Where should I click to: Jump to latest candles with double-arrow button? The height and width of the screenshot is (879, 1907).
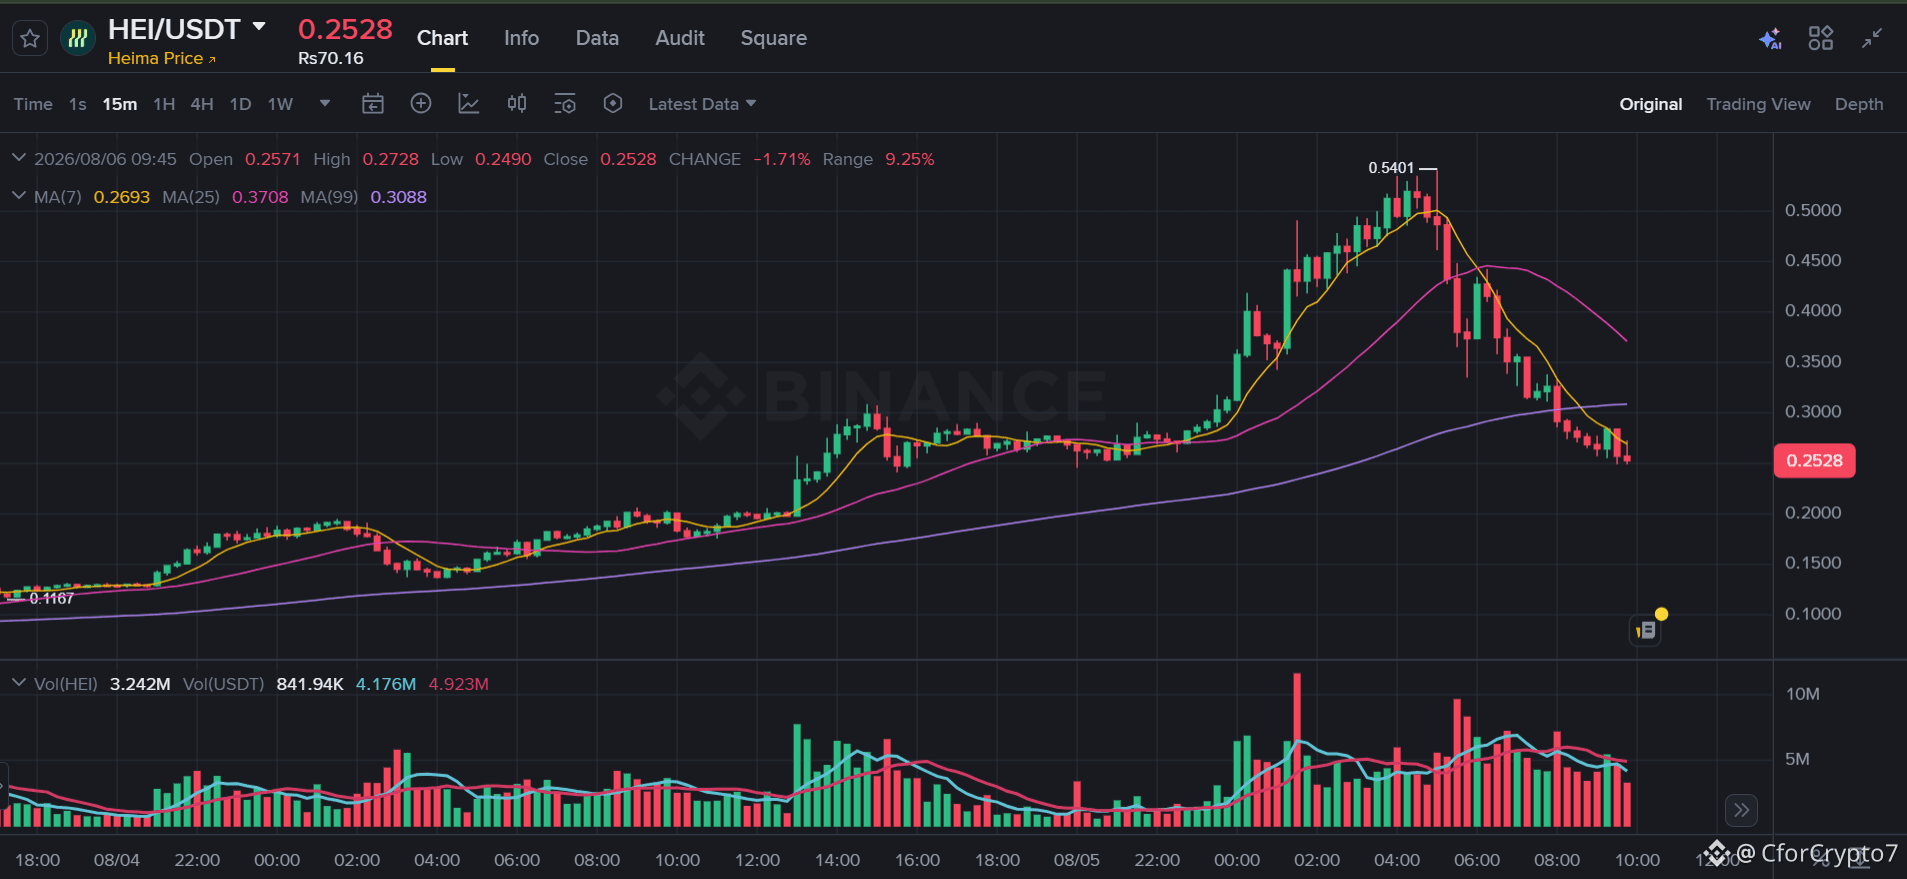tap(1742, 810)
